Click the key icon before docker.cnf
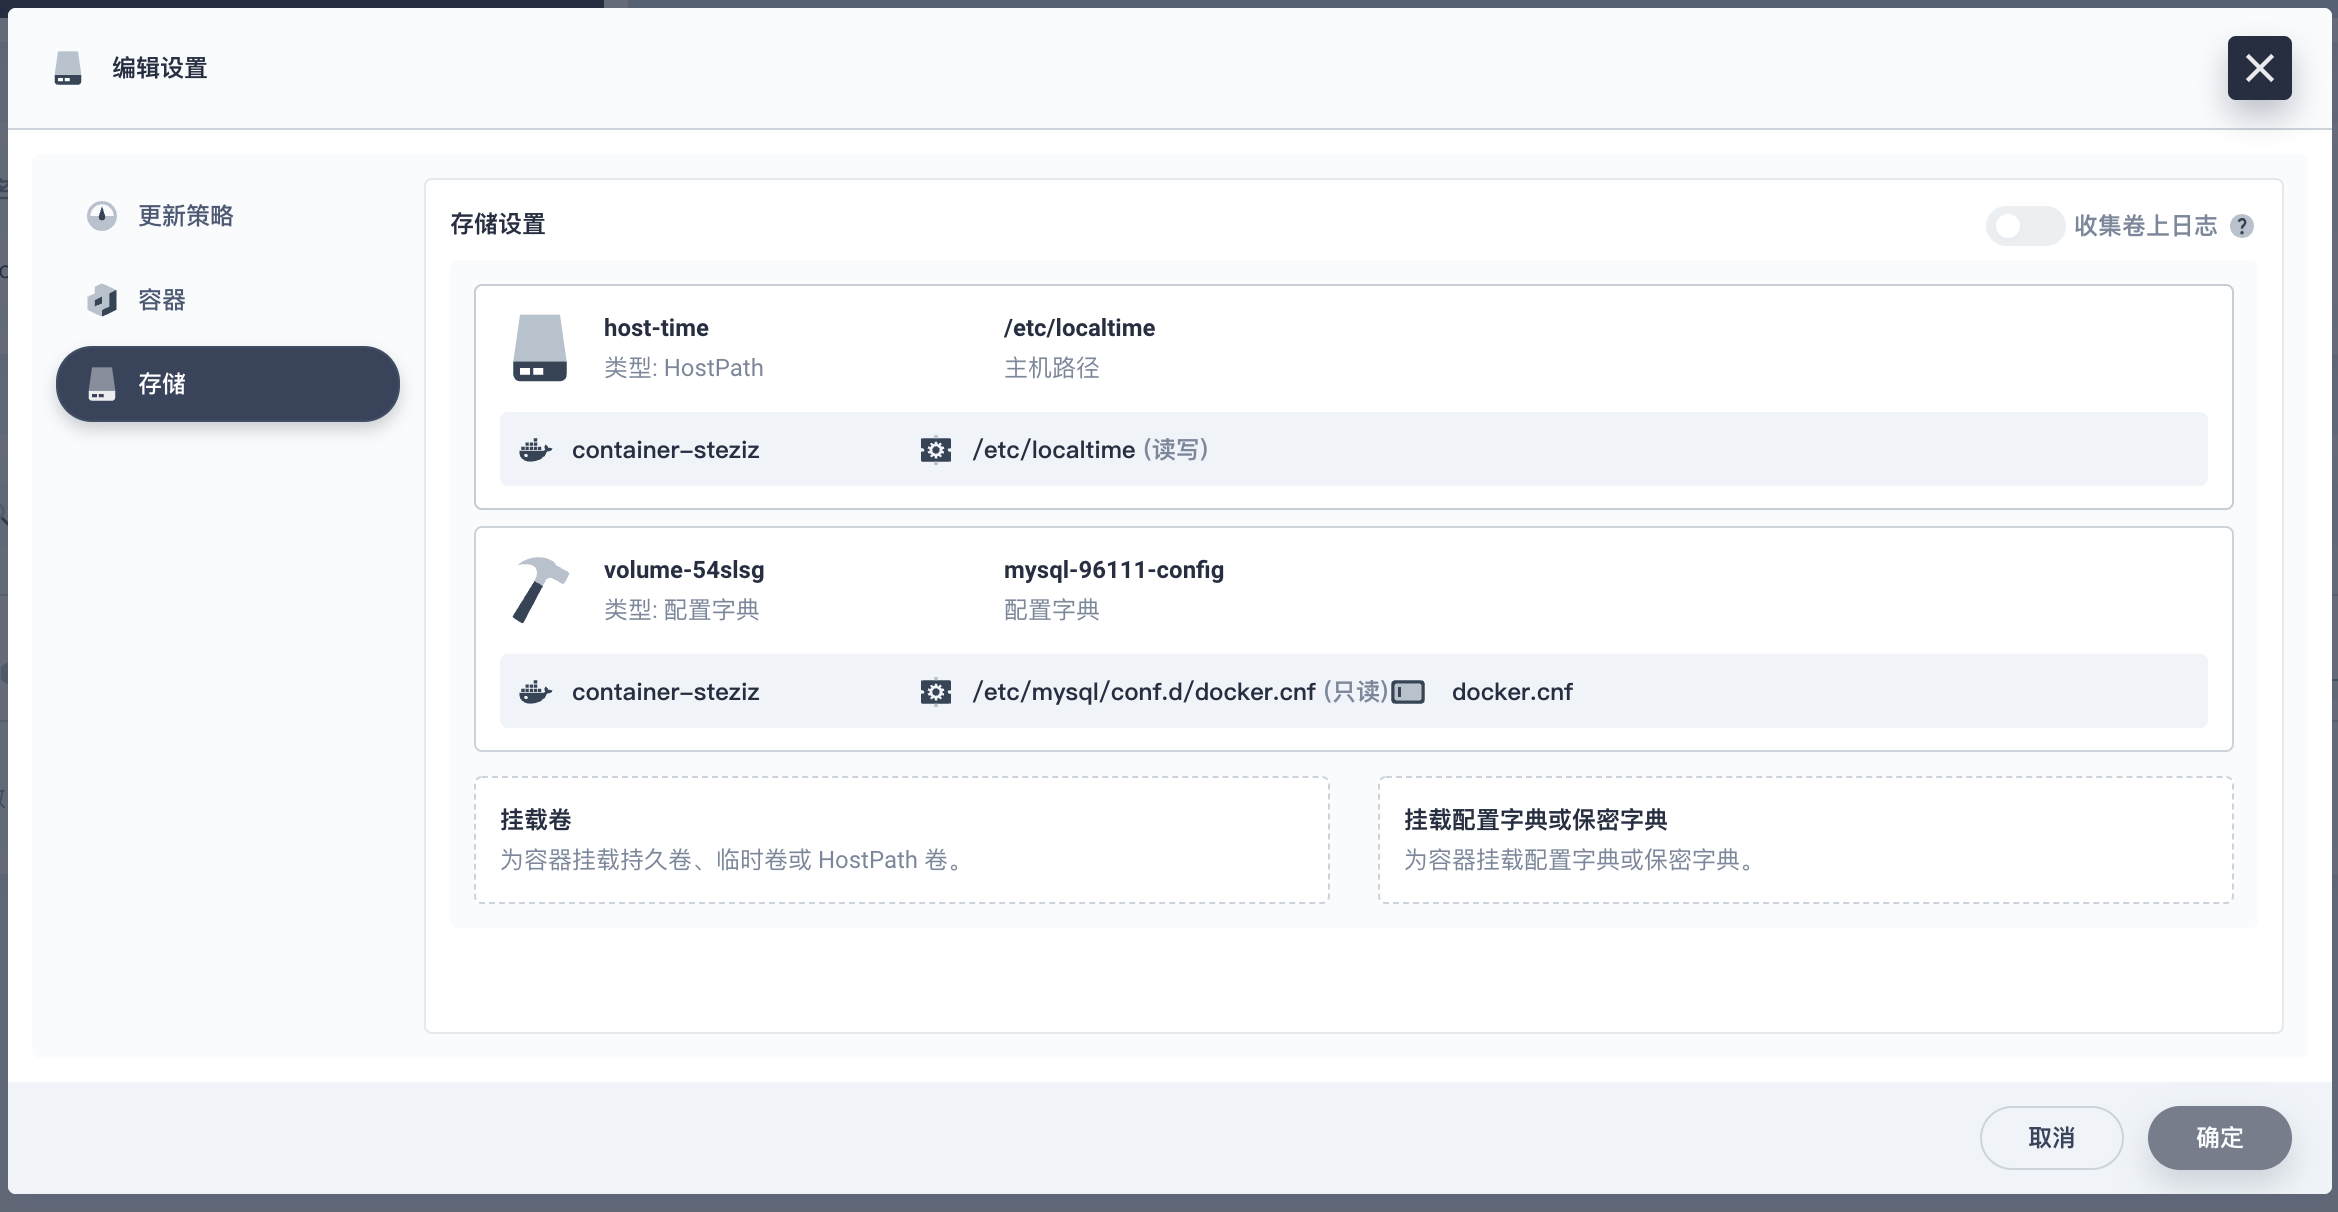Viewport: 2338px width, 1212px height. click(x=1408, y=692)
